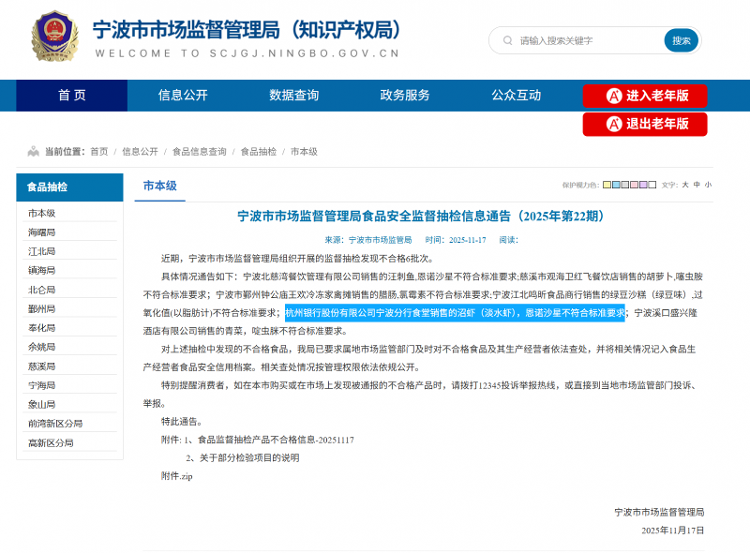
Task: Click the 进入老年版 senior mode button
Action: [x=644, y=96]
